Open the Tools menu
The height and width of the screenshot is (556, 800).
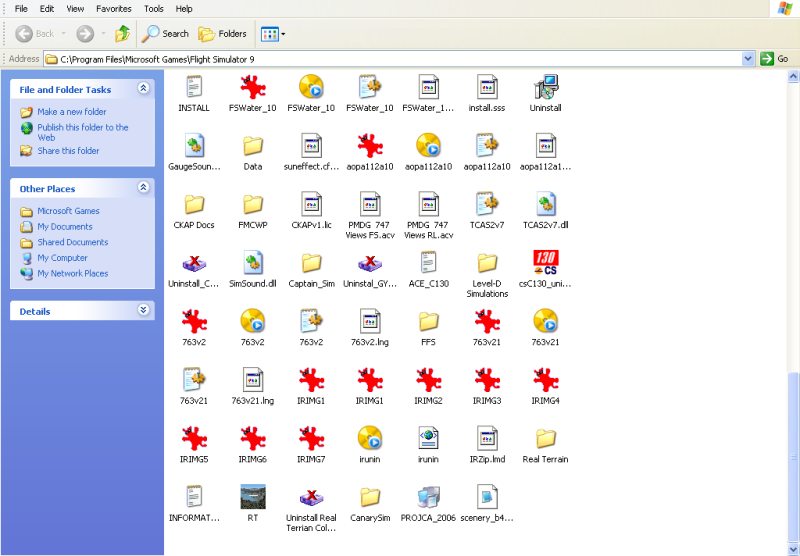(153, 8)
